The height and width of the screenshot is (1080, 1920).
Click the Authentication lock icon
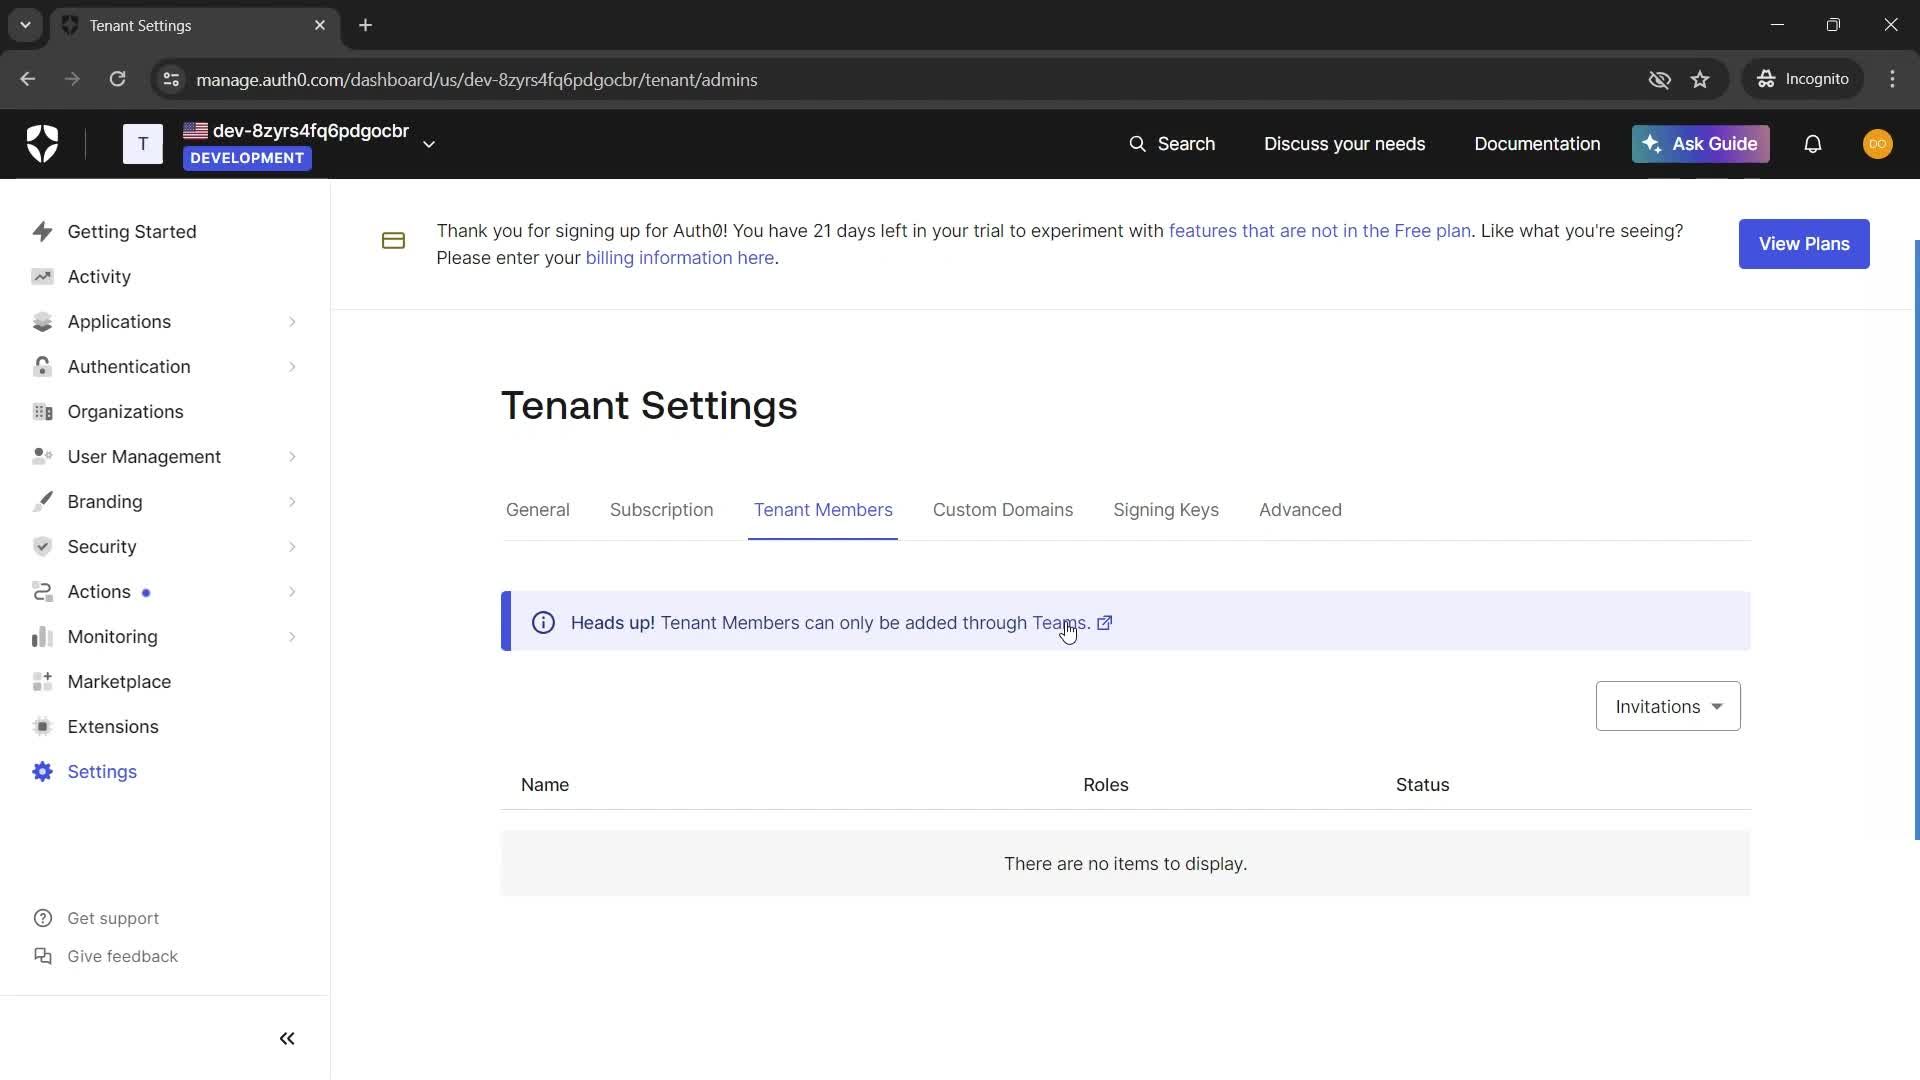[x=42, y=367]
